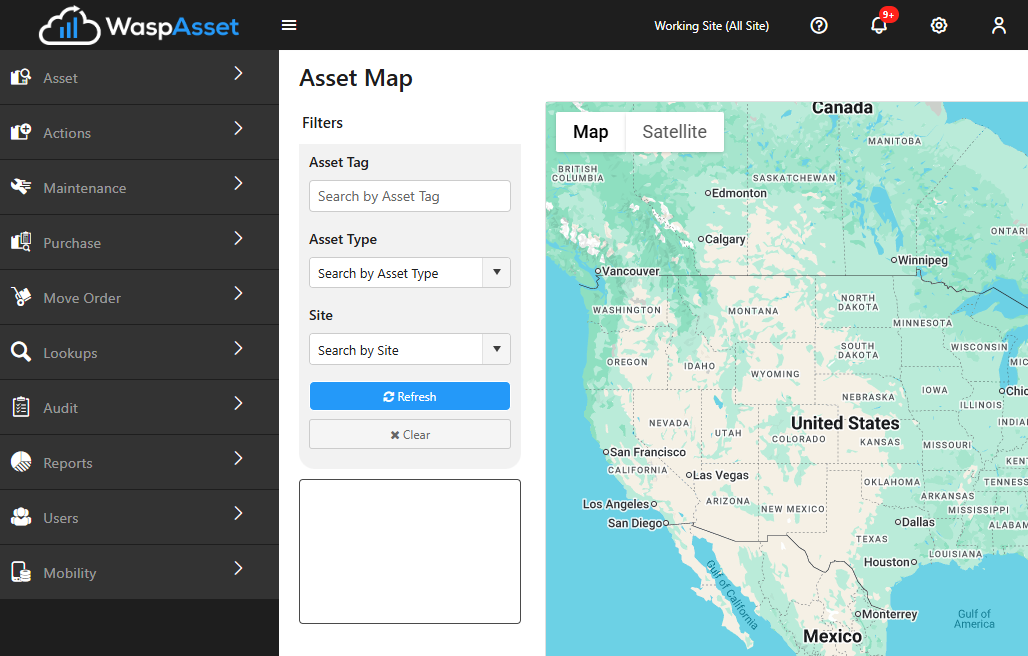Click Monterrey on the map
Image resolution: width=1028 pixels, height=656 pixels.
(x=886, y=614)
